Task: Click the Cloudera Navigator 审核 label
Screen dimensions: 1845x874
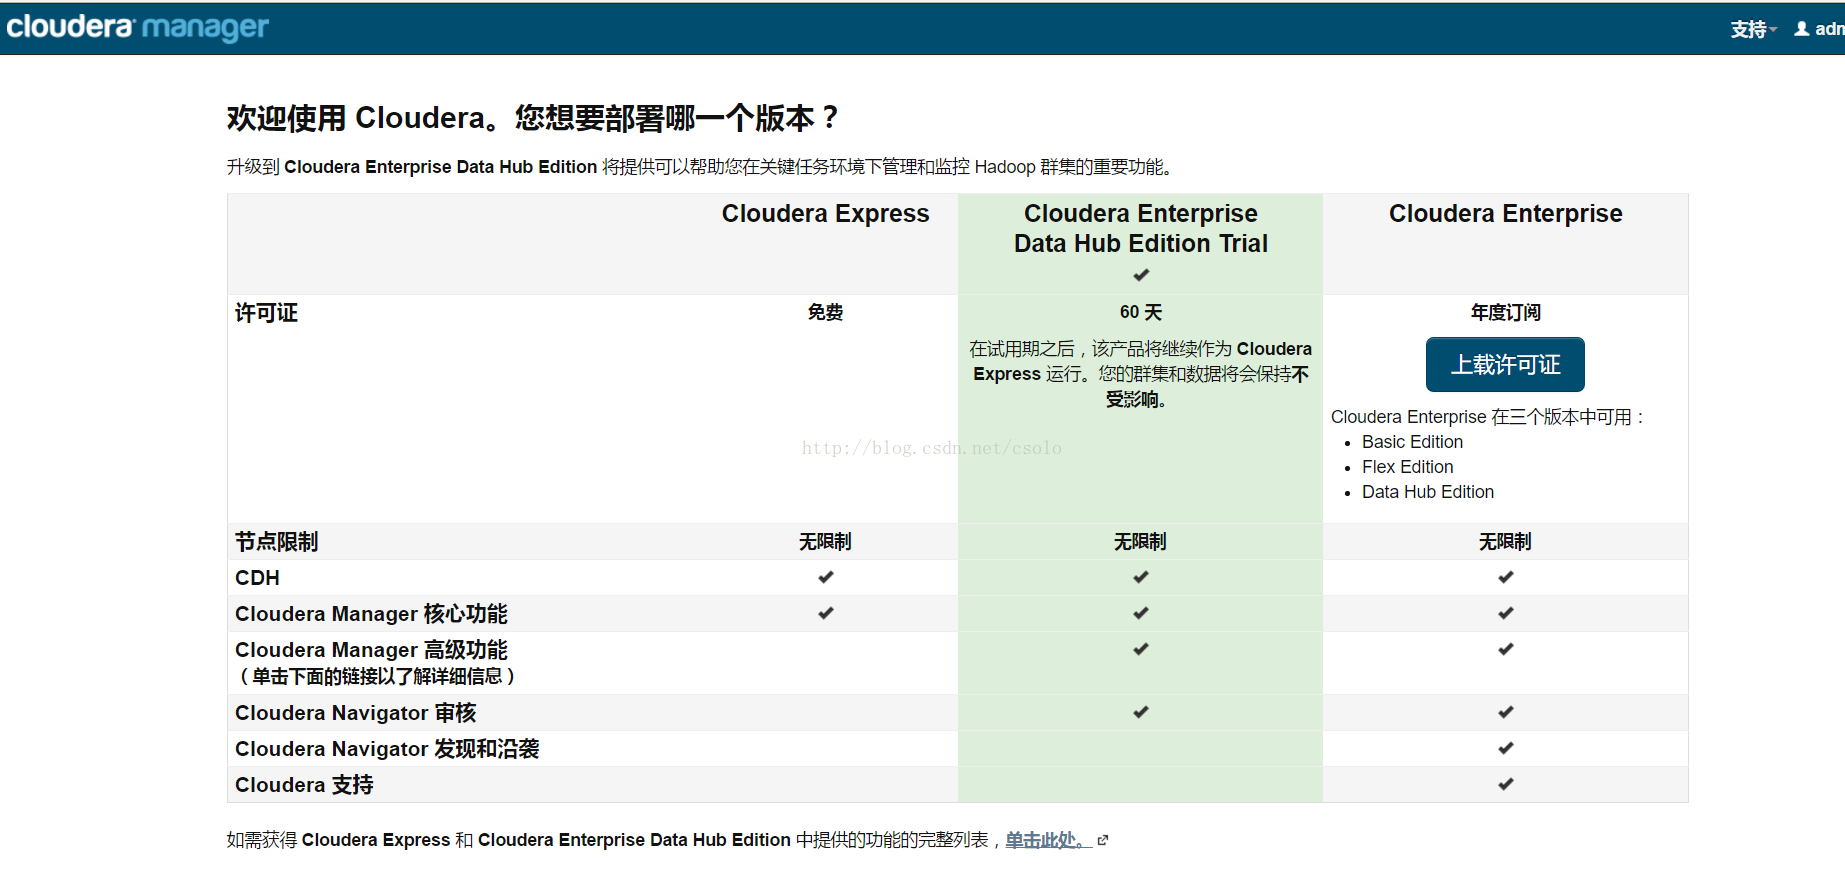Action: click(355, 713)
